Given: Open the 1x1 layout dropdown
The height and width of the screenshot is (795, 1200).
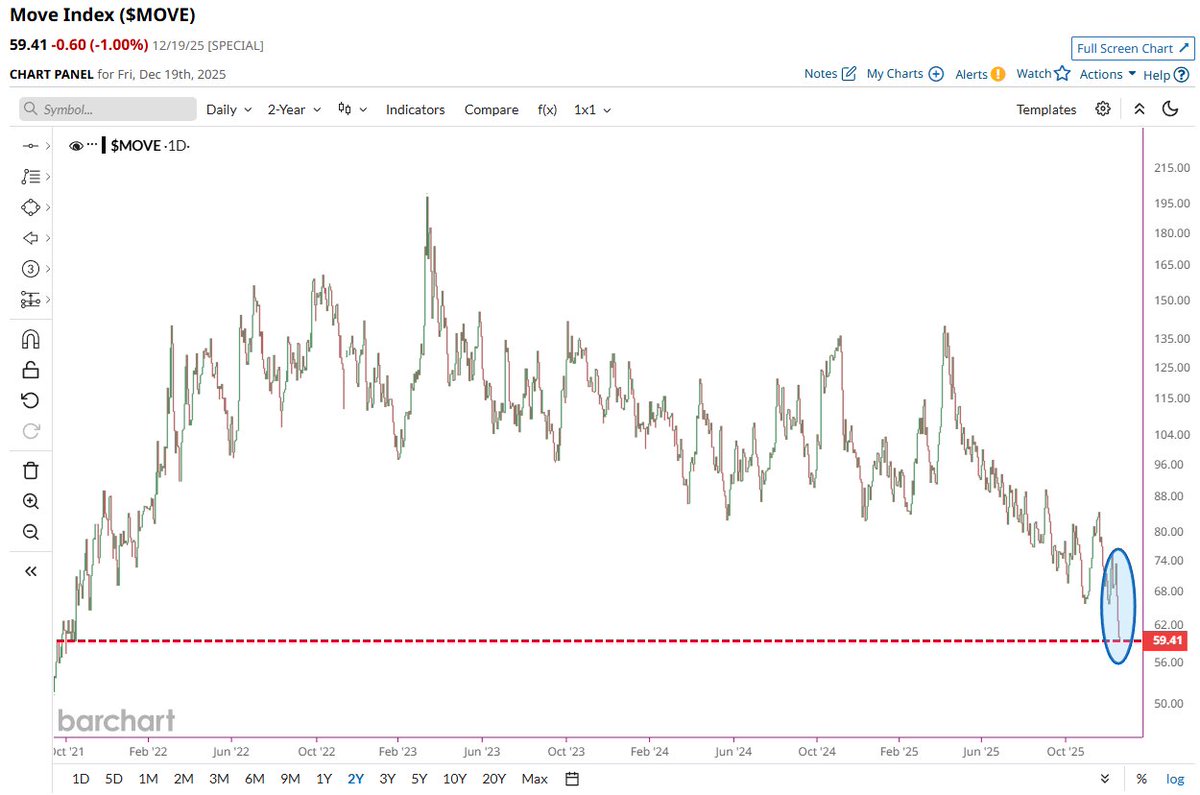Looking at the screenshot, I should point(591,109).
